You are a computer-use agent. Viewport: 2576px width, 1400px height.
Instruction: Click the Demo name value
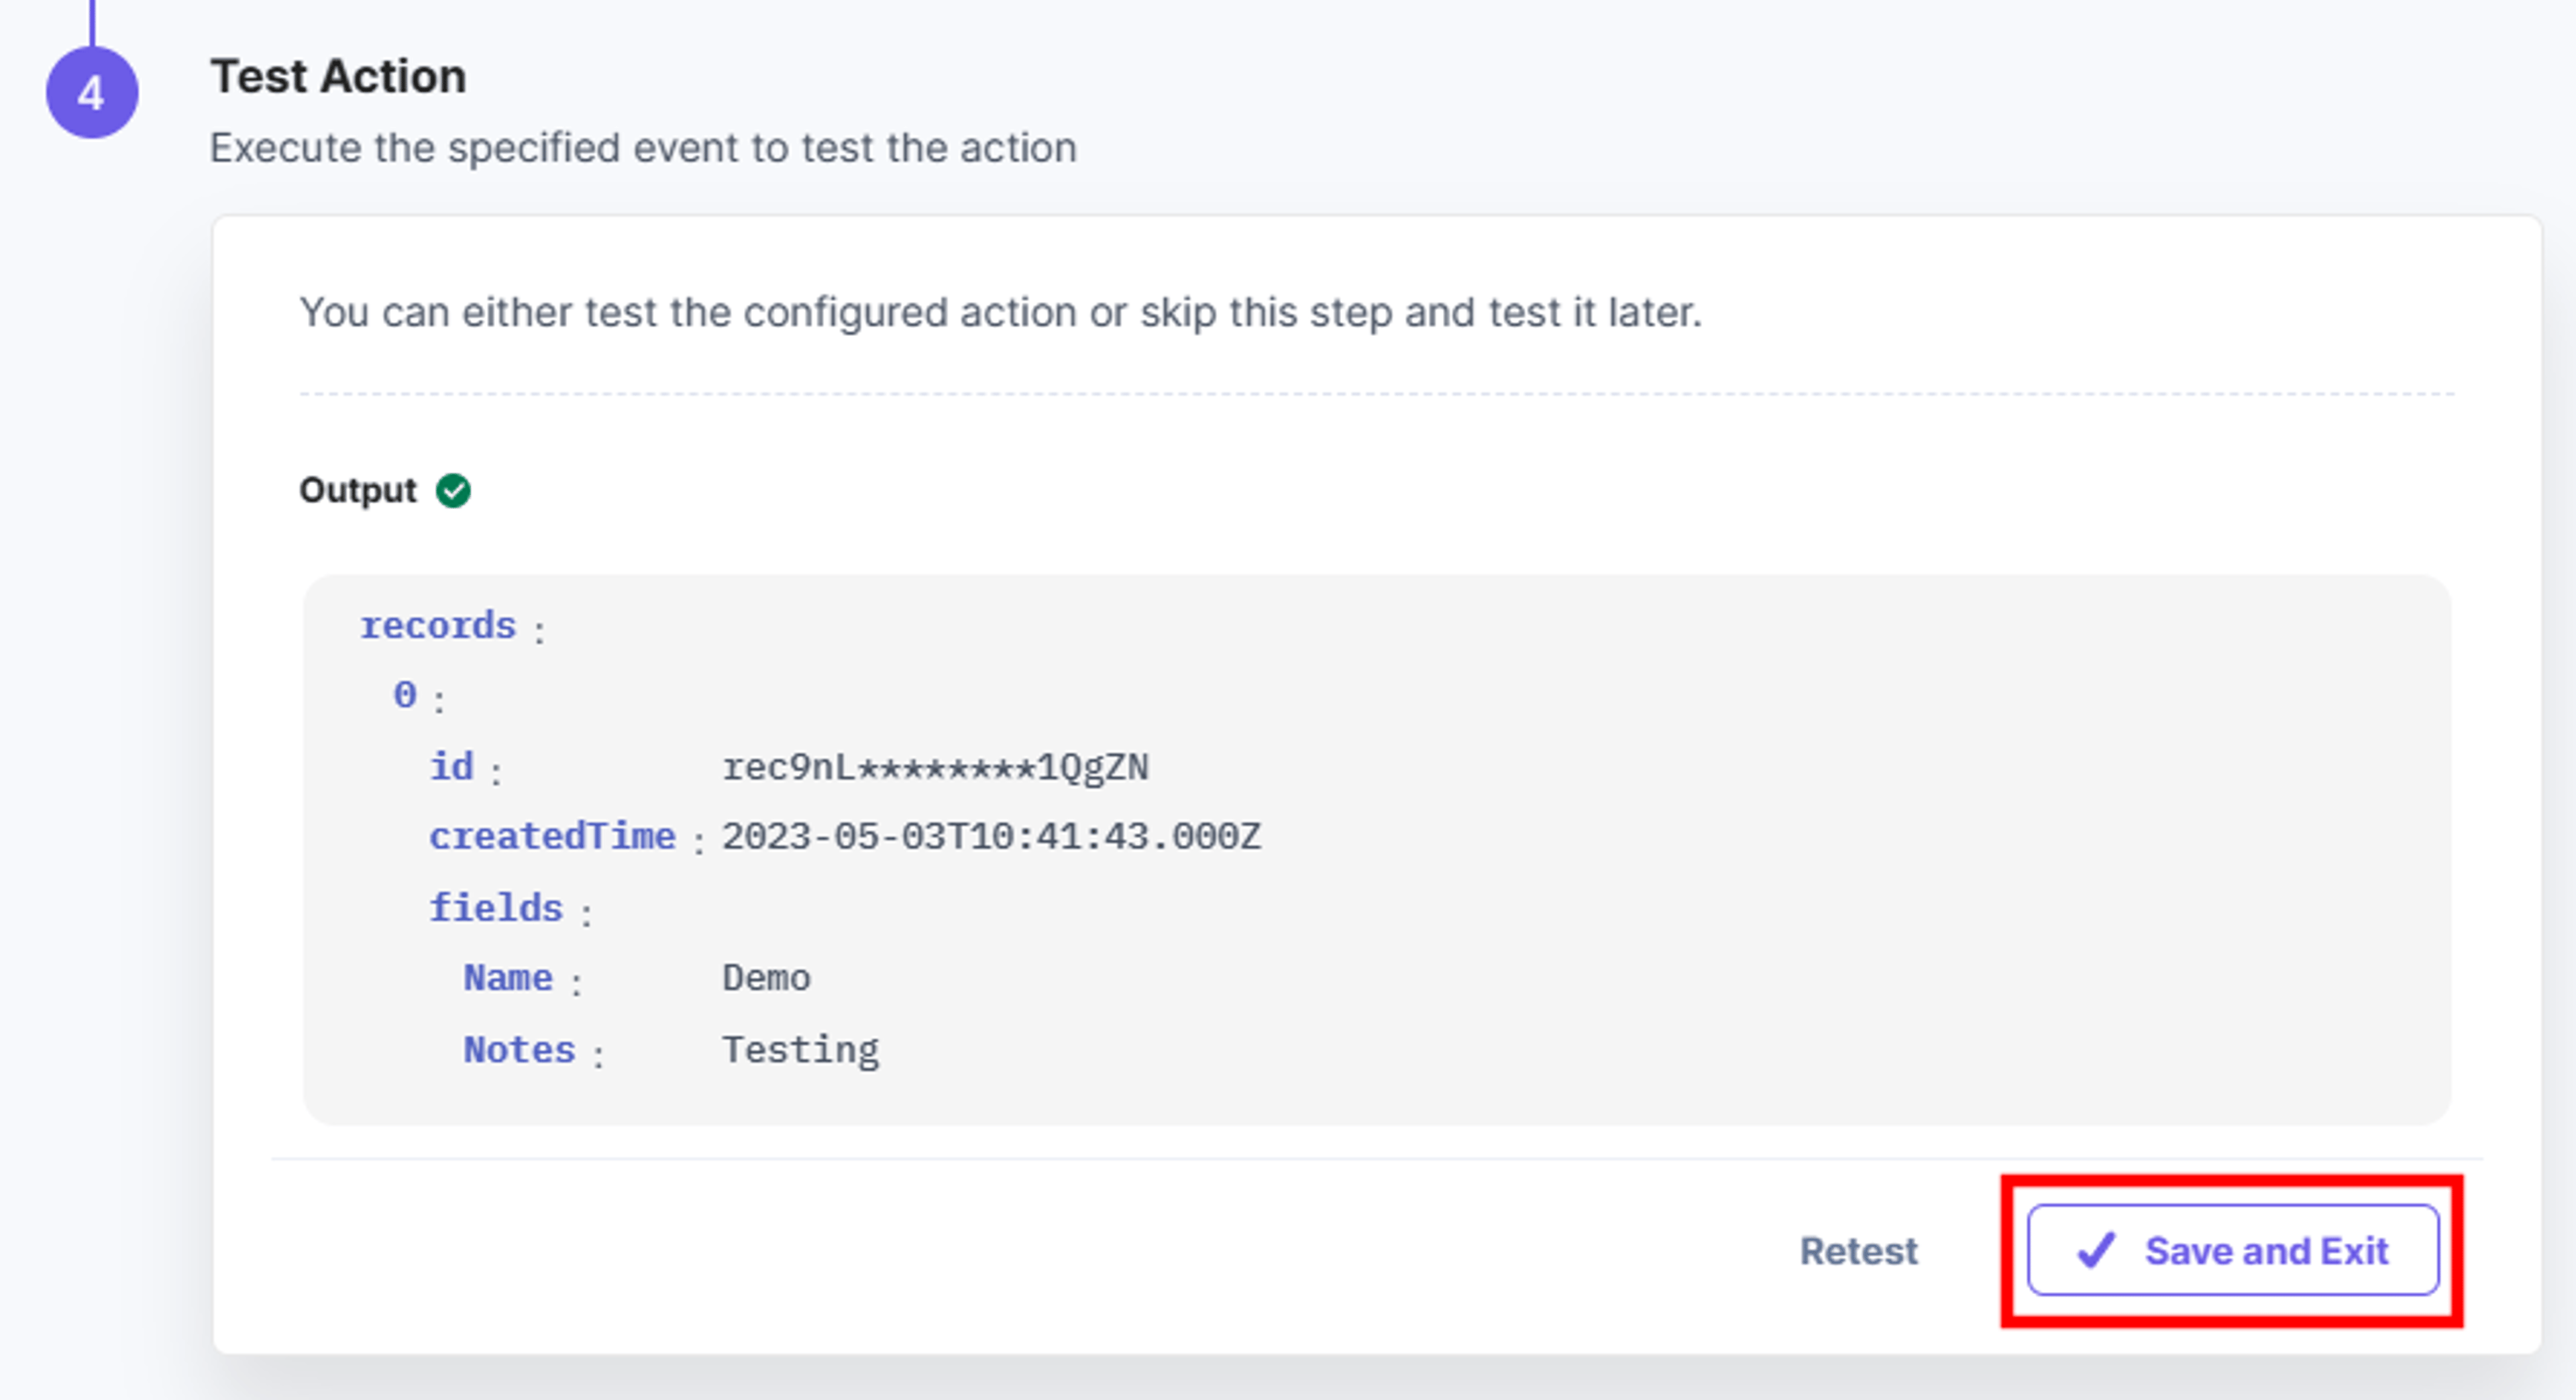pos(766,978)
